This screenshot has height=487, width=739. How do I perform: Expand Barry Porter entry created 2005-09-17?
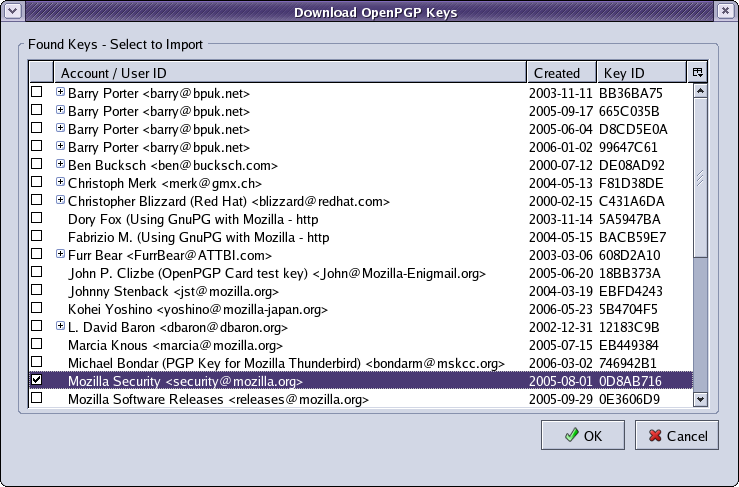point(60,109)
